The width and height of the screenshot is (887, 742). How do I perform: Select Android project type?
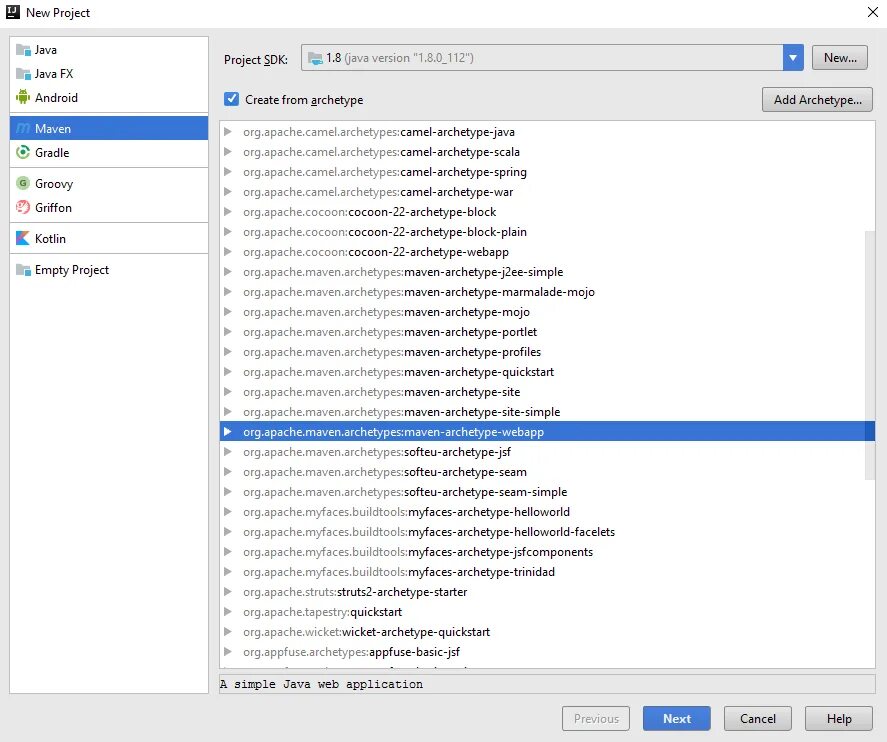(x=109, y=97)
